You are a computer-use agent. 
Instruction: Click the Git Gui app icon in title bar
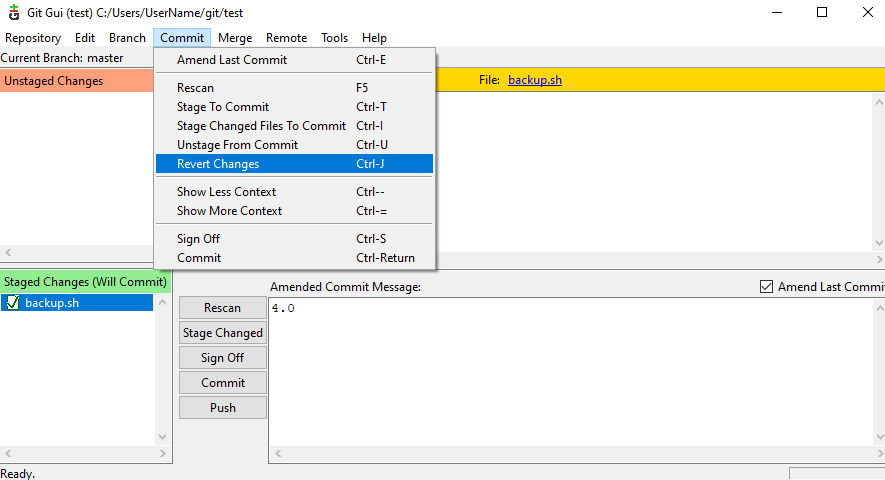click(x=14, y=12)
